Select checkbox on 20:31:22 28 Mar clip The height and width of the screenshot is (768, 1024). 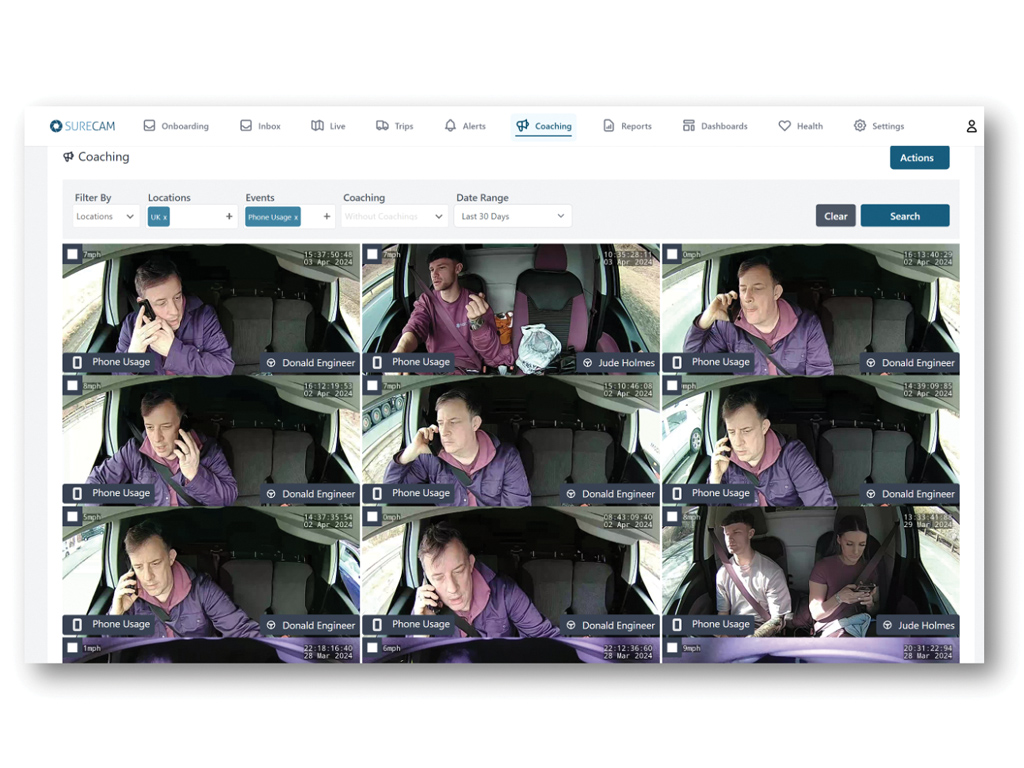coord(672,648)
